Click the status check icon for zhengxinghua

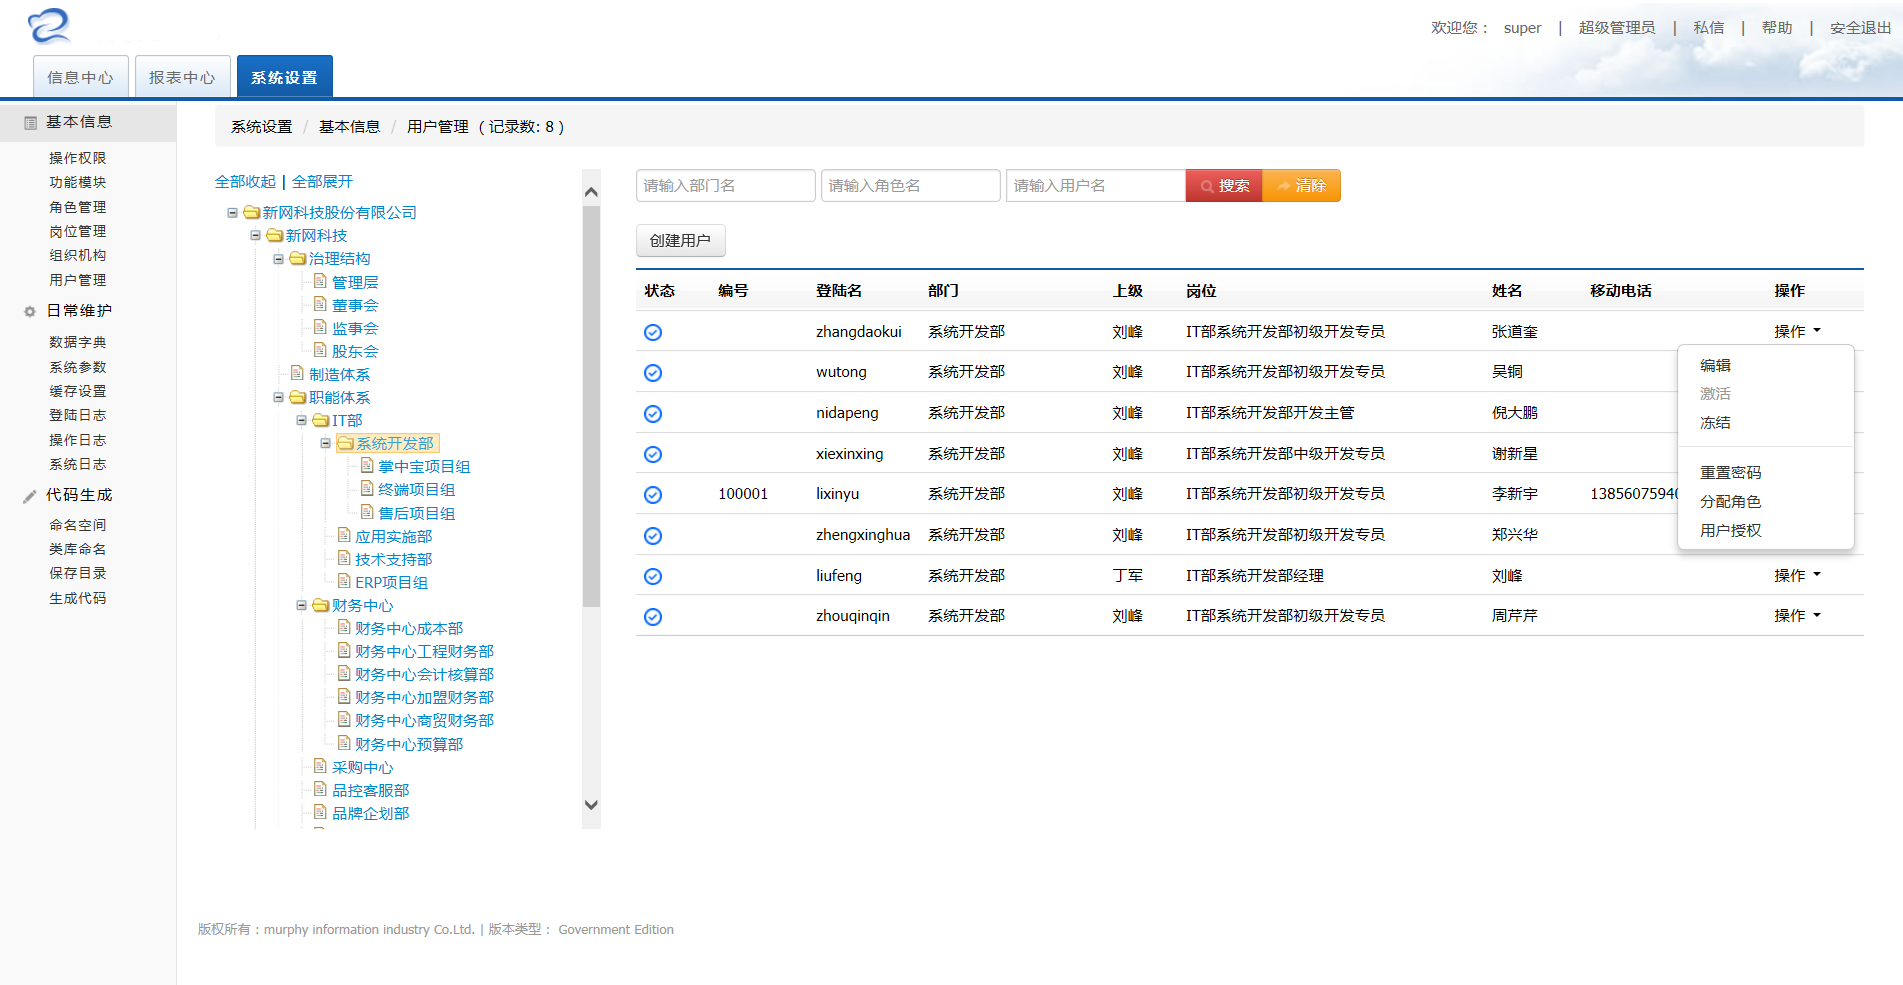click(x=653, y=536)
